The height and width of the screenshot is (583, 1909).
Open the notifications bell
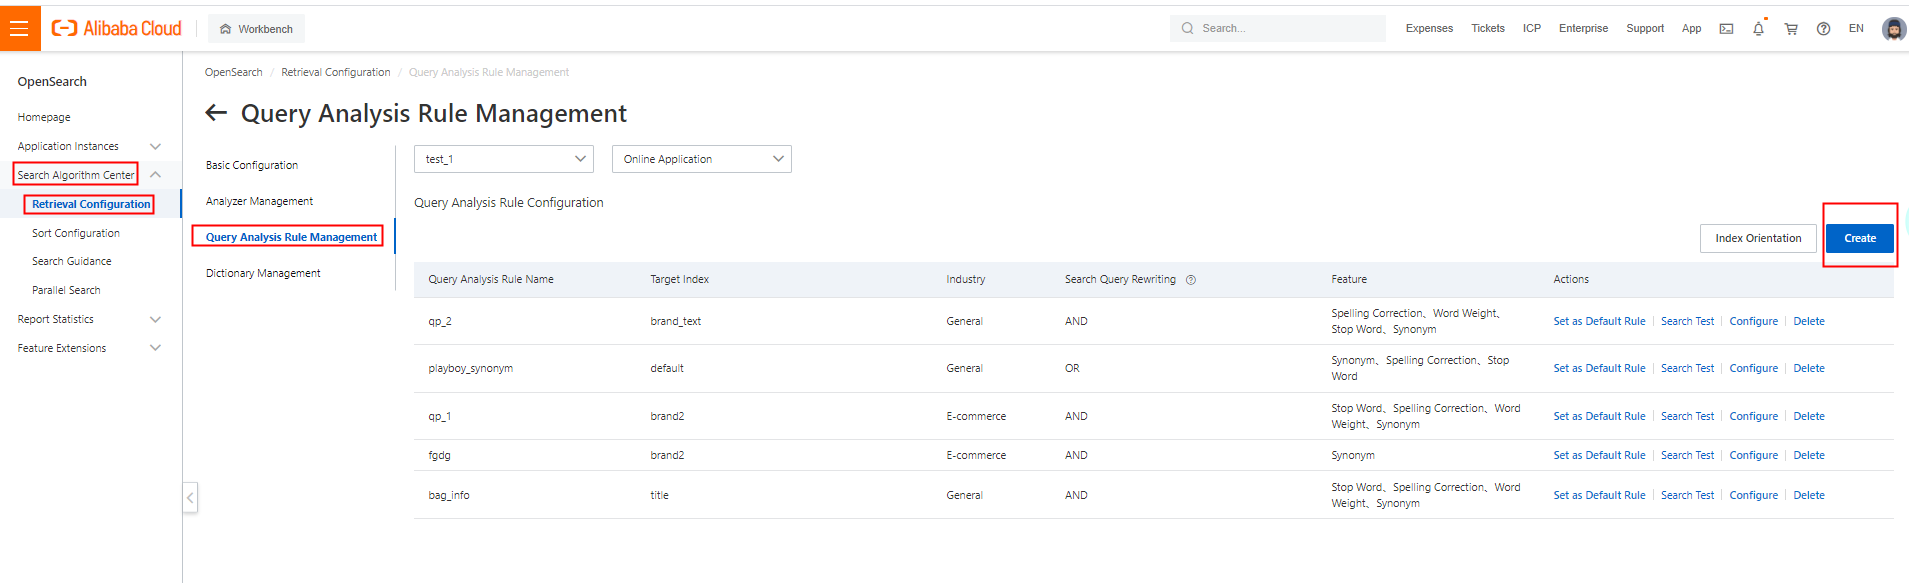(1758, 29)
